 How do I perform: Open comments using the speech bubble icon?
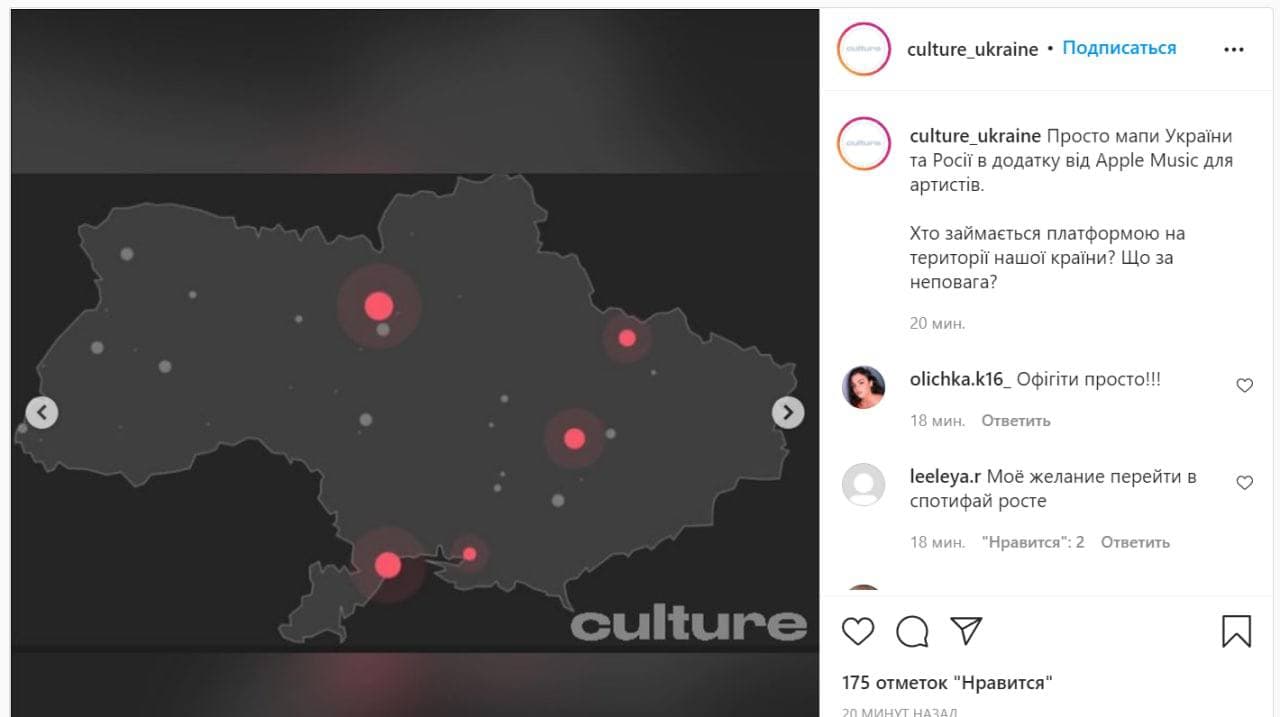[912, 631]
